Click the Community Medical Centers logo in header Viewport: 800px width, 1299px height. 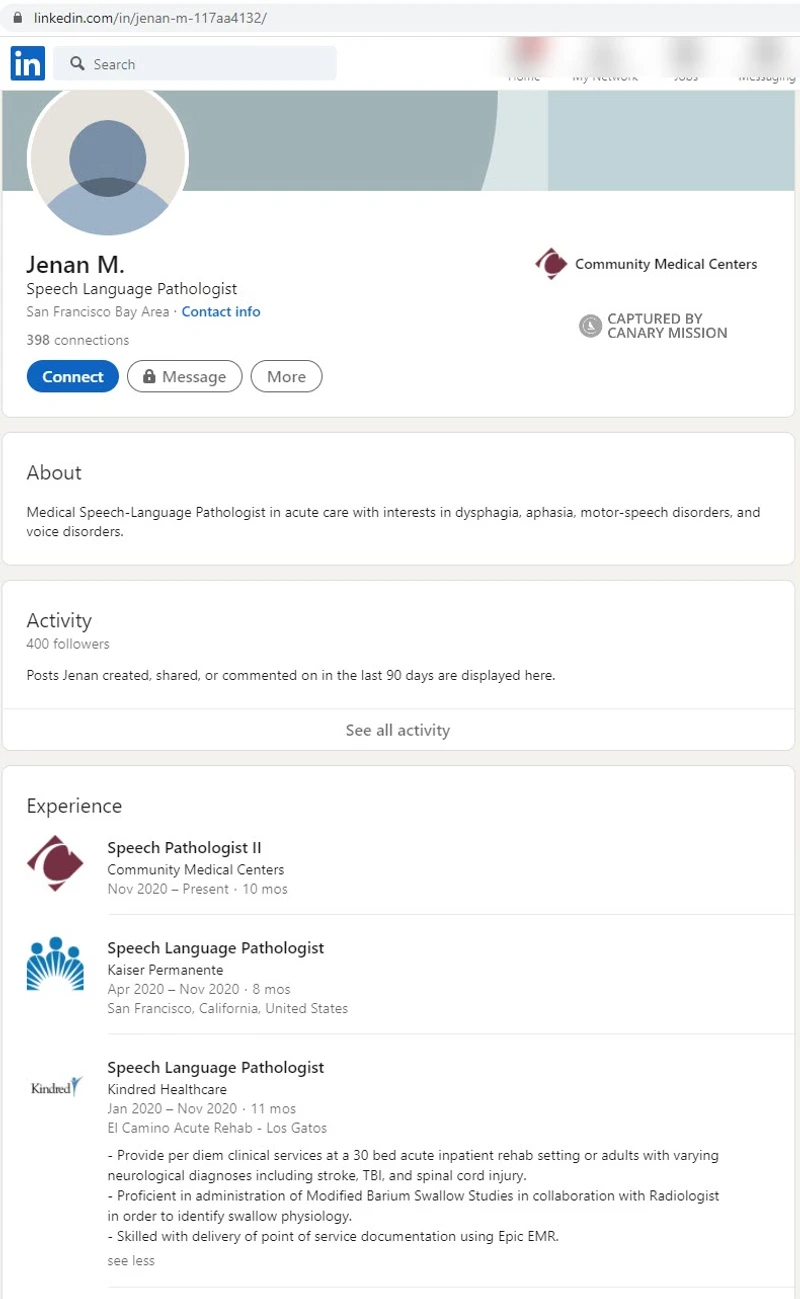(x=551, y=264)
